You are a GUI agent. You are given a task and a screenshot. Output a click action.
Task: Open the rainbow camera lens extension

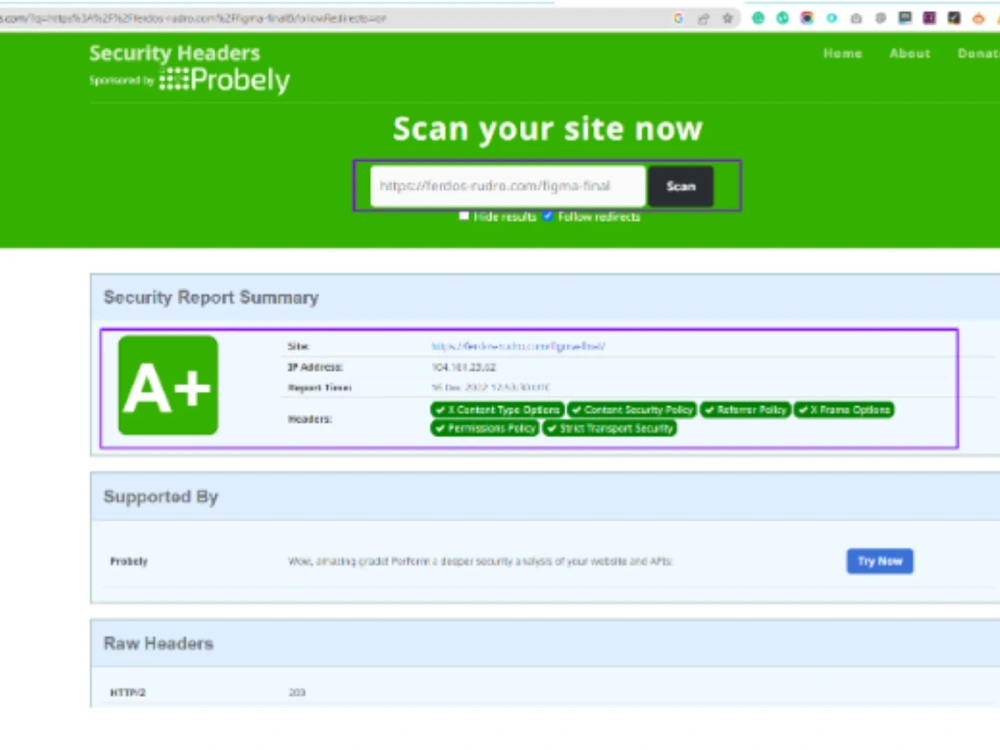coord(807,18)
